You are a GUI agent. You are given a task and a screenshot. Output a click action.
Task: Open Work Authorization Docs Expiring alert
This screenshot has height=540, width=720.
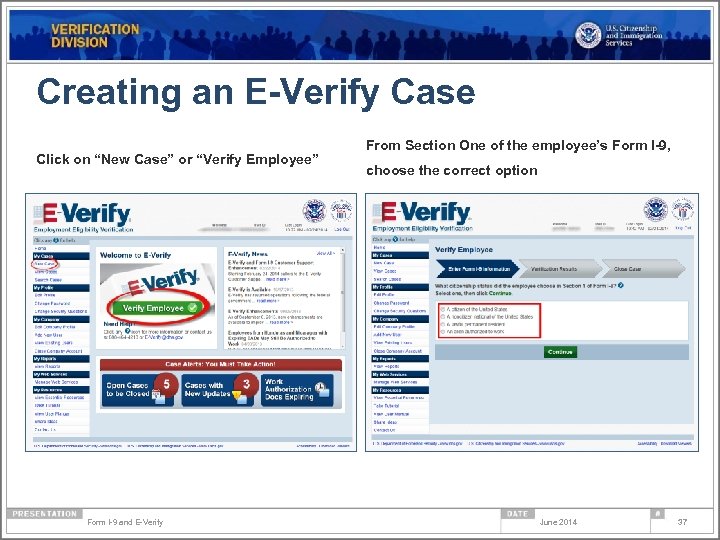[x=297, y=391]
